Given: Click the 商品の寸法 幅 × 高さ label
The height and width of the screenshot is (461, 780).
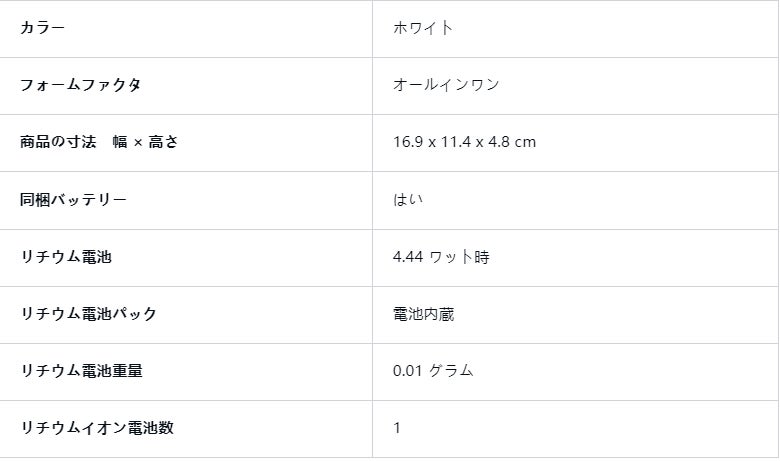Looking at the screenshot, I should click(99, 142).
